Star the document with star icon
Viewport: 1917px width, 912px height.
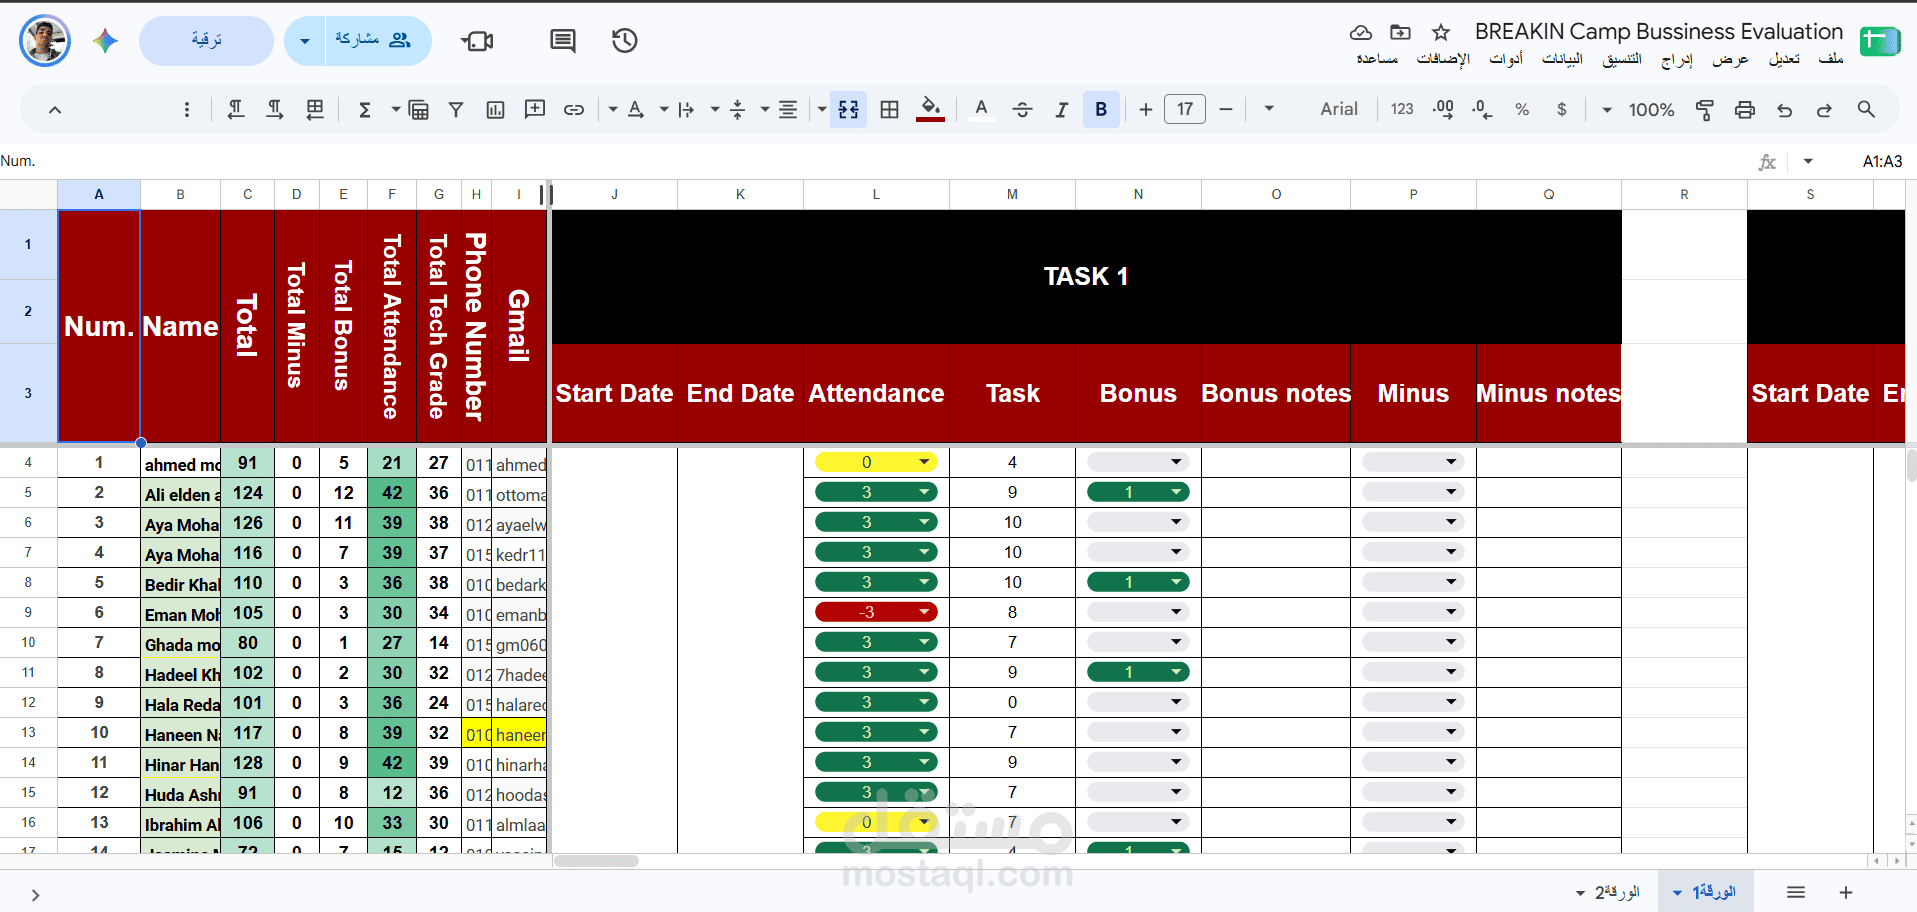(x=1441, y=33)
